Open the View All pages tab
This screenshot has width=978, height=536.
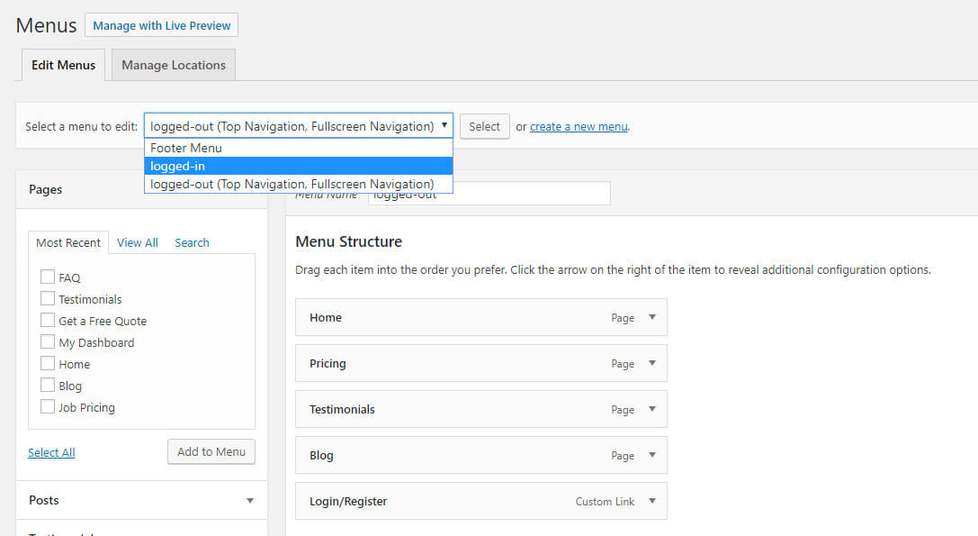tap(137, 242)
